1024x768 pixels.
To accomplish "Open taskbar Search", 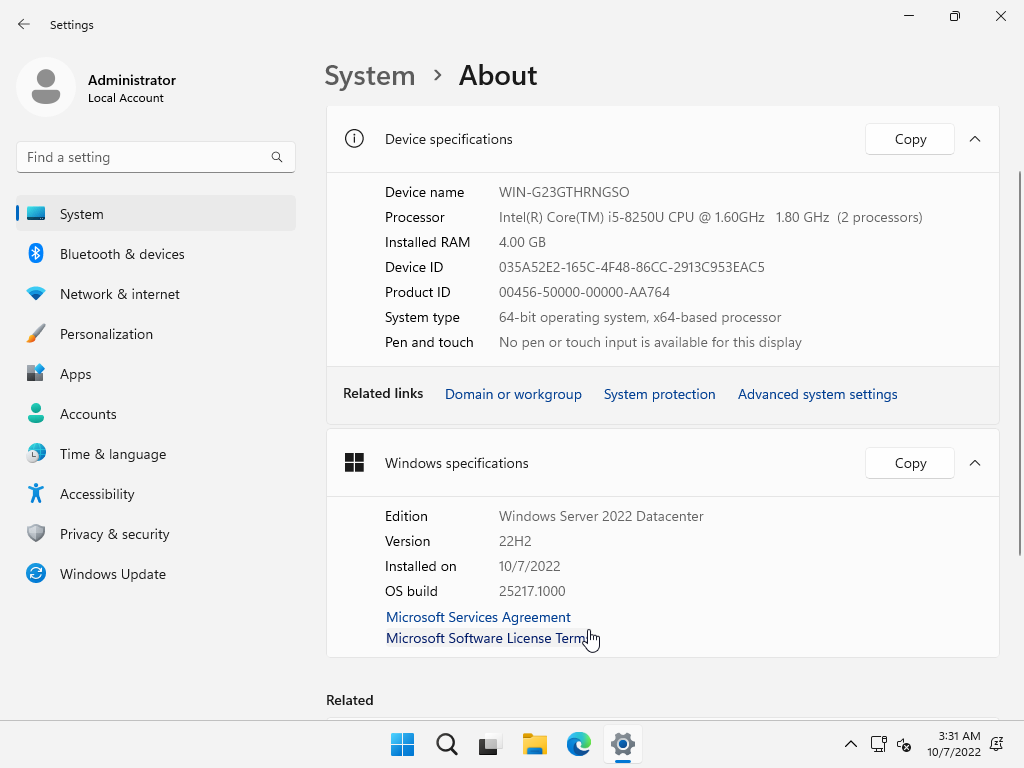I will coord(447,744).
